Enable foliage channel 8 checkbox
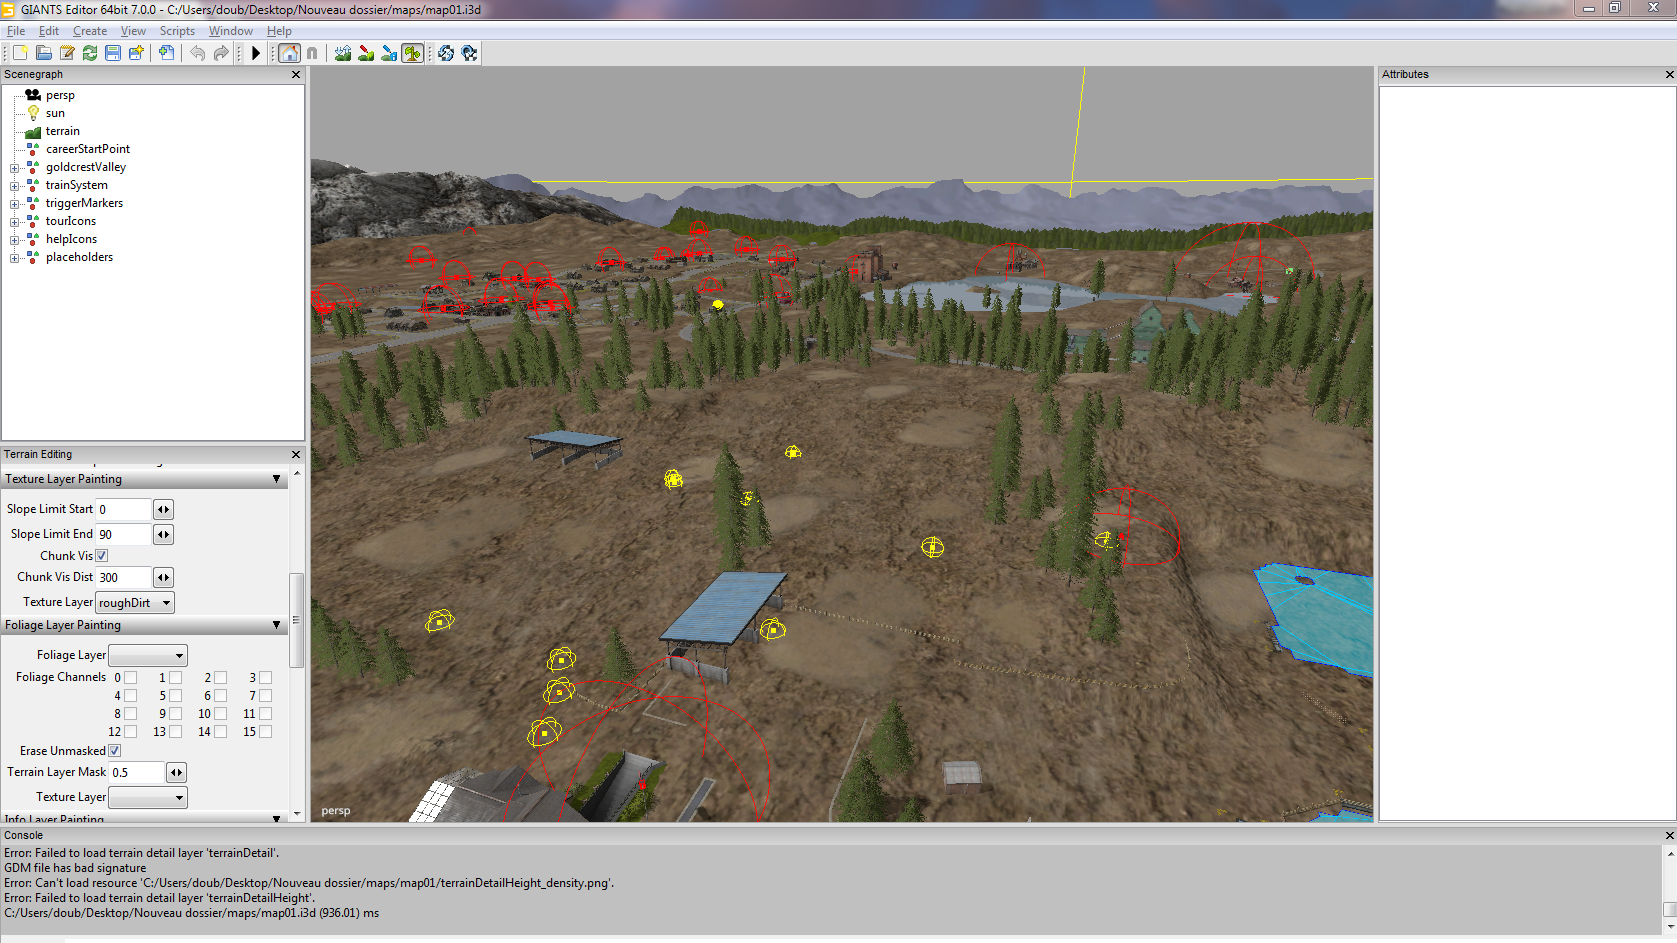The width and height of the screenshot is (1677, 943). 130,713
